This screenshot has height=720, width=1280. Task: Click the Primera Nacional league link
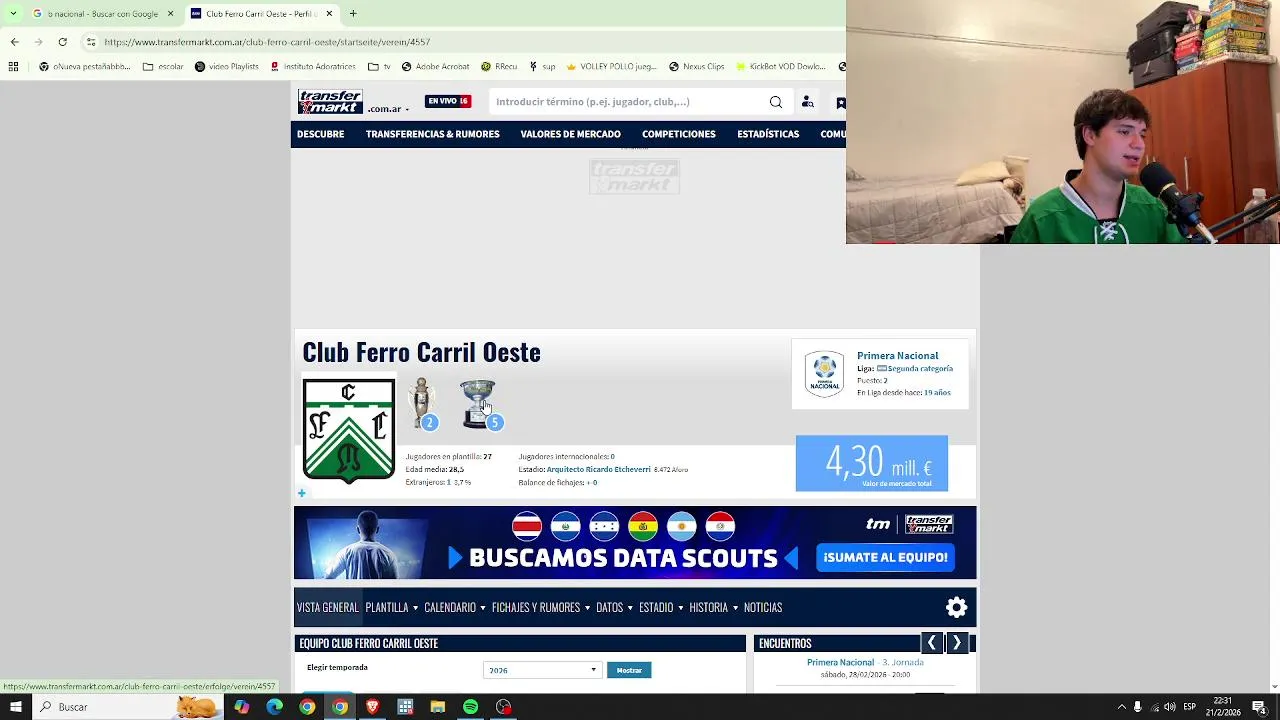(x=897, y=355)
